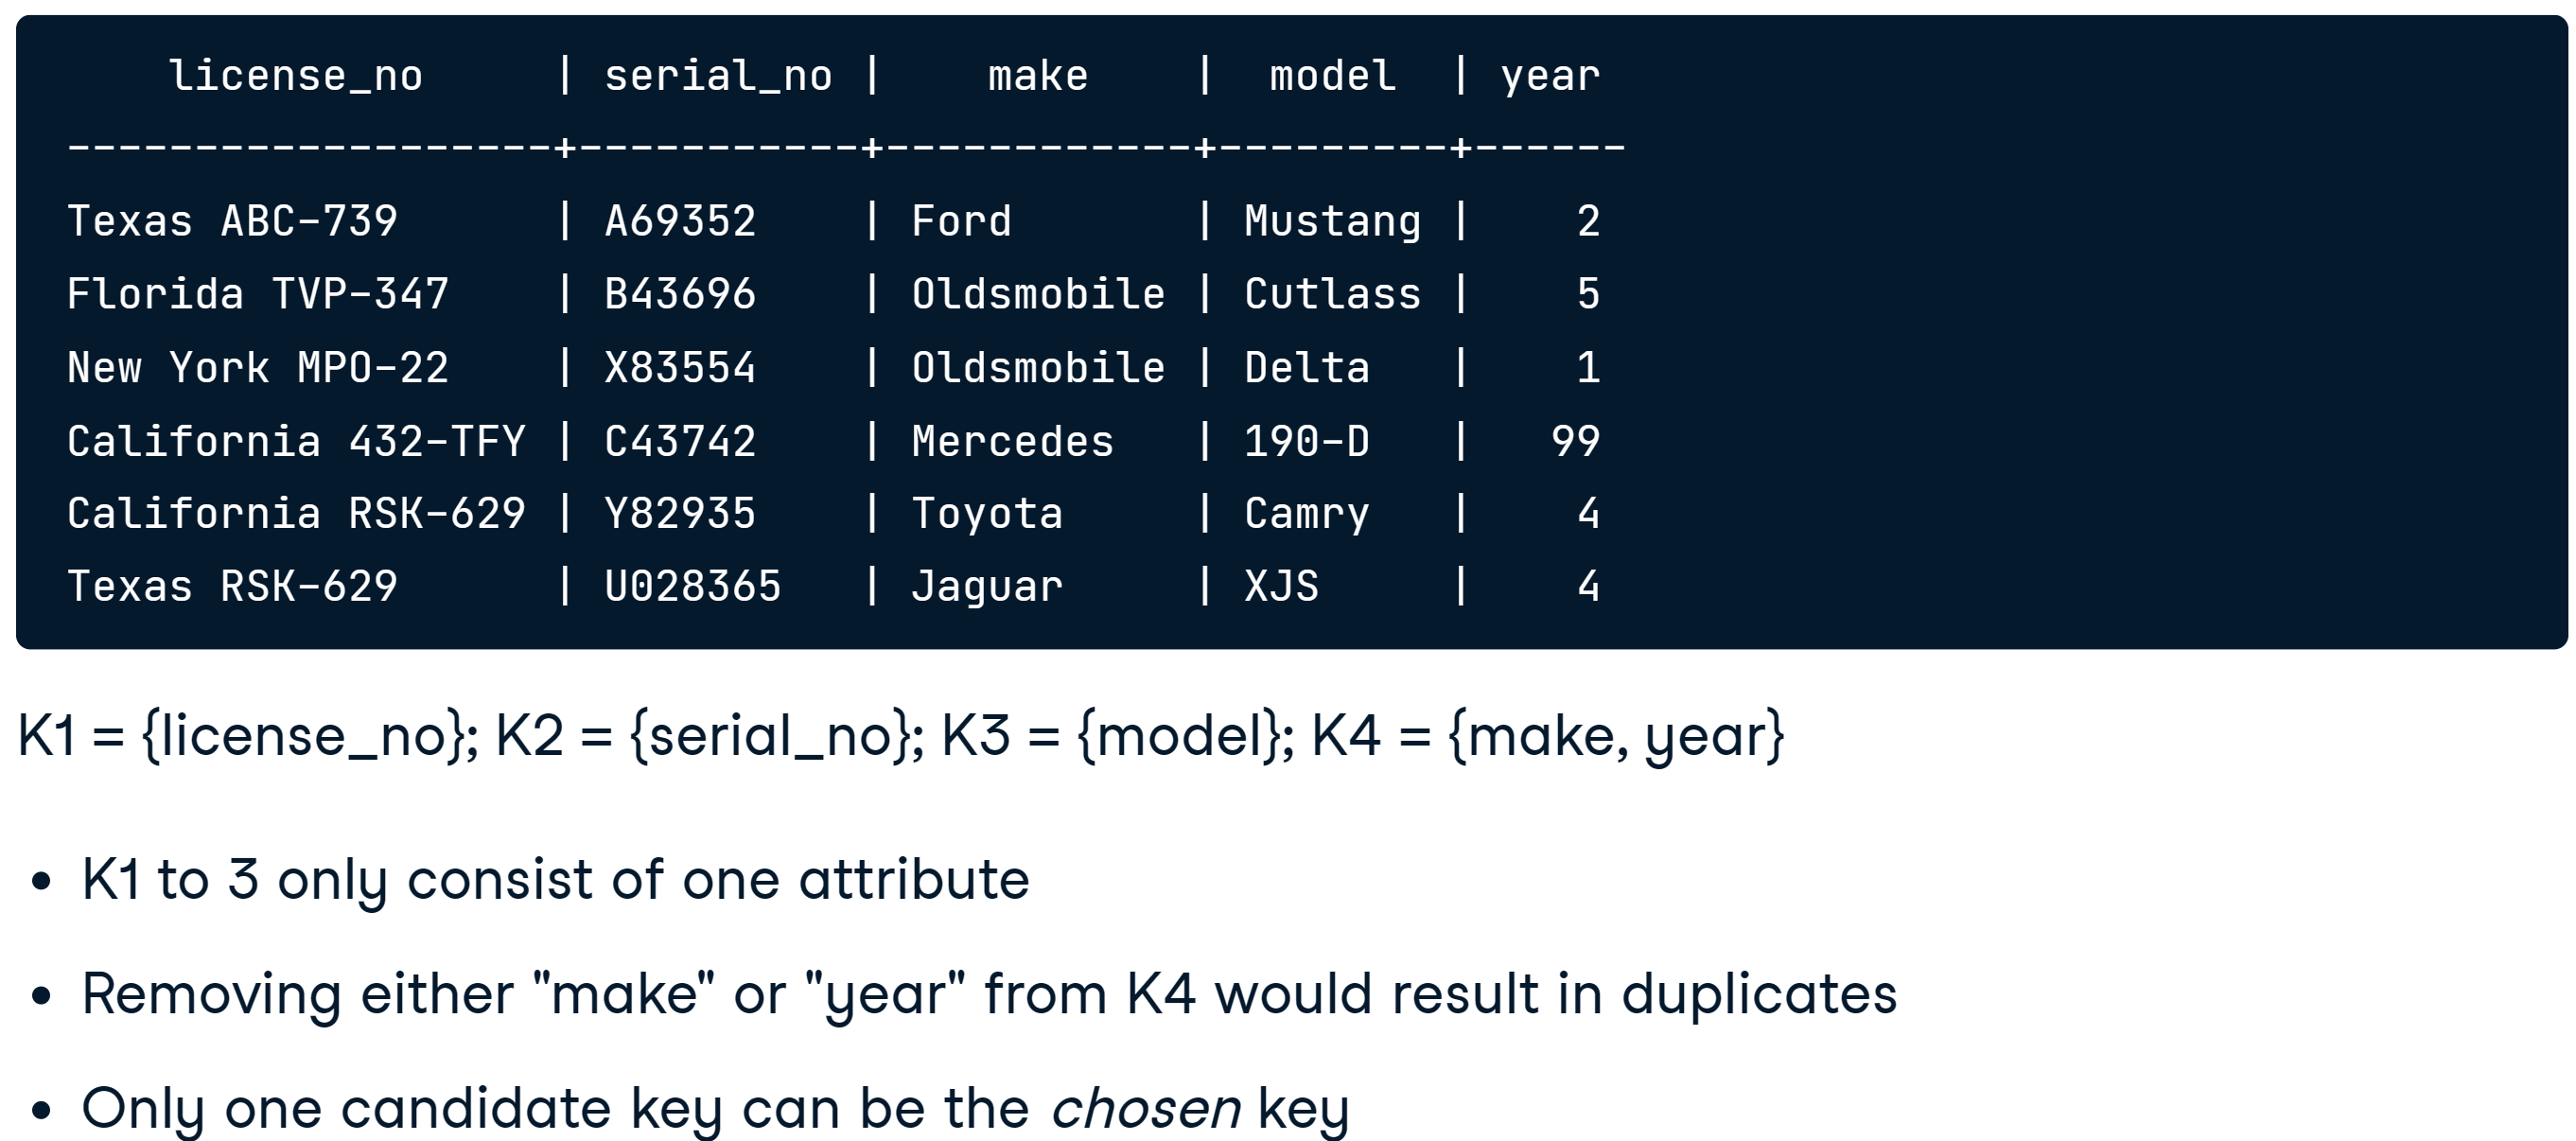Click the bullet about removing make or year
This screenshot has height=1141, width=2576.
tap(989, 995)
